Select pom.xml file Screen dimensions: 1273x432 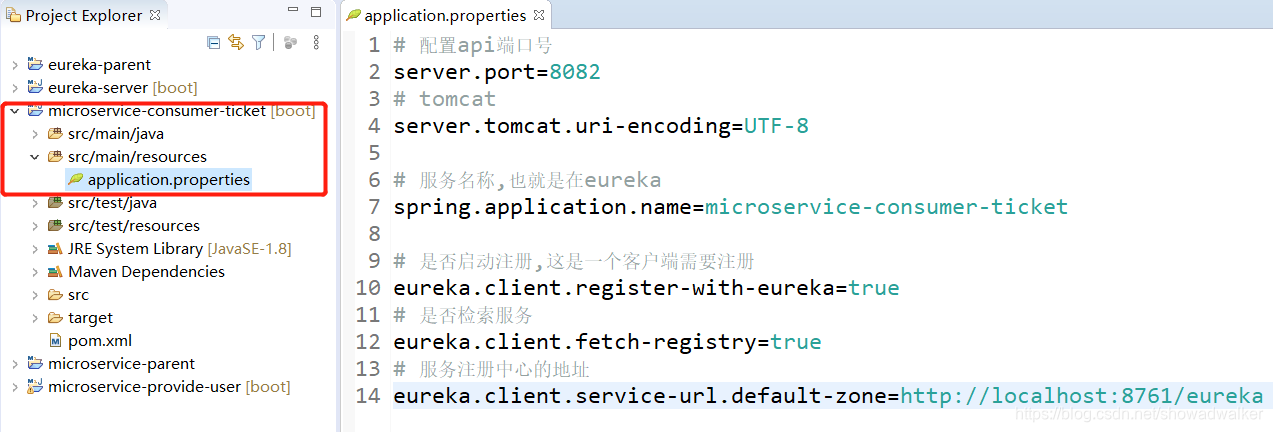[x=100, y=341]
